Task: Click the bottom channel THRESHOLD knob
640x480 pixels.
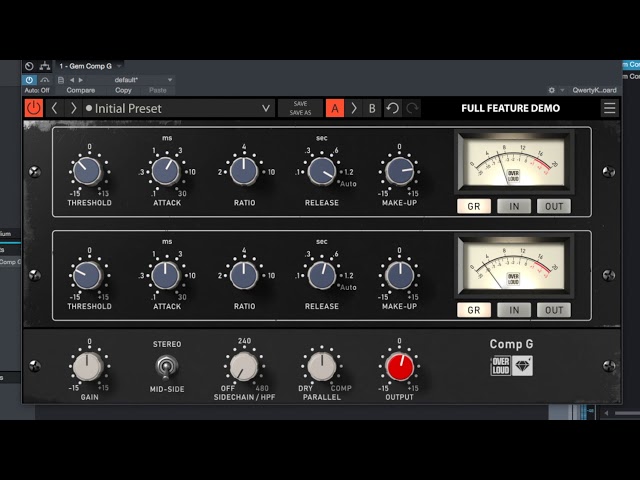Action: click(x=87, y=275)
